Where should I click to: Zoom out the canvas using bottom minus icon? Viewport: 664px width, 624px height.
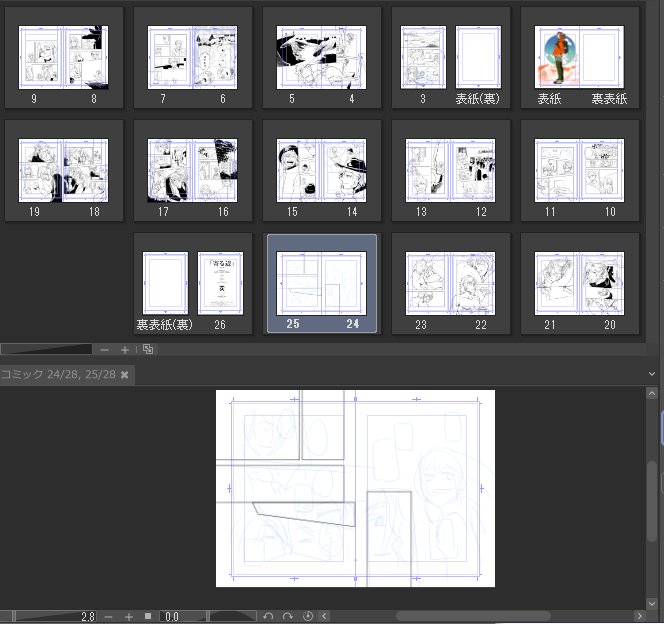coord(108,617)
